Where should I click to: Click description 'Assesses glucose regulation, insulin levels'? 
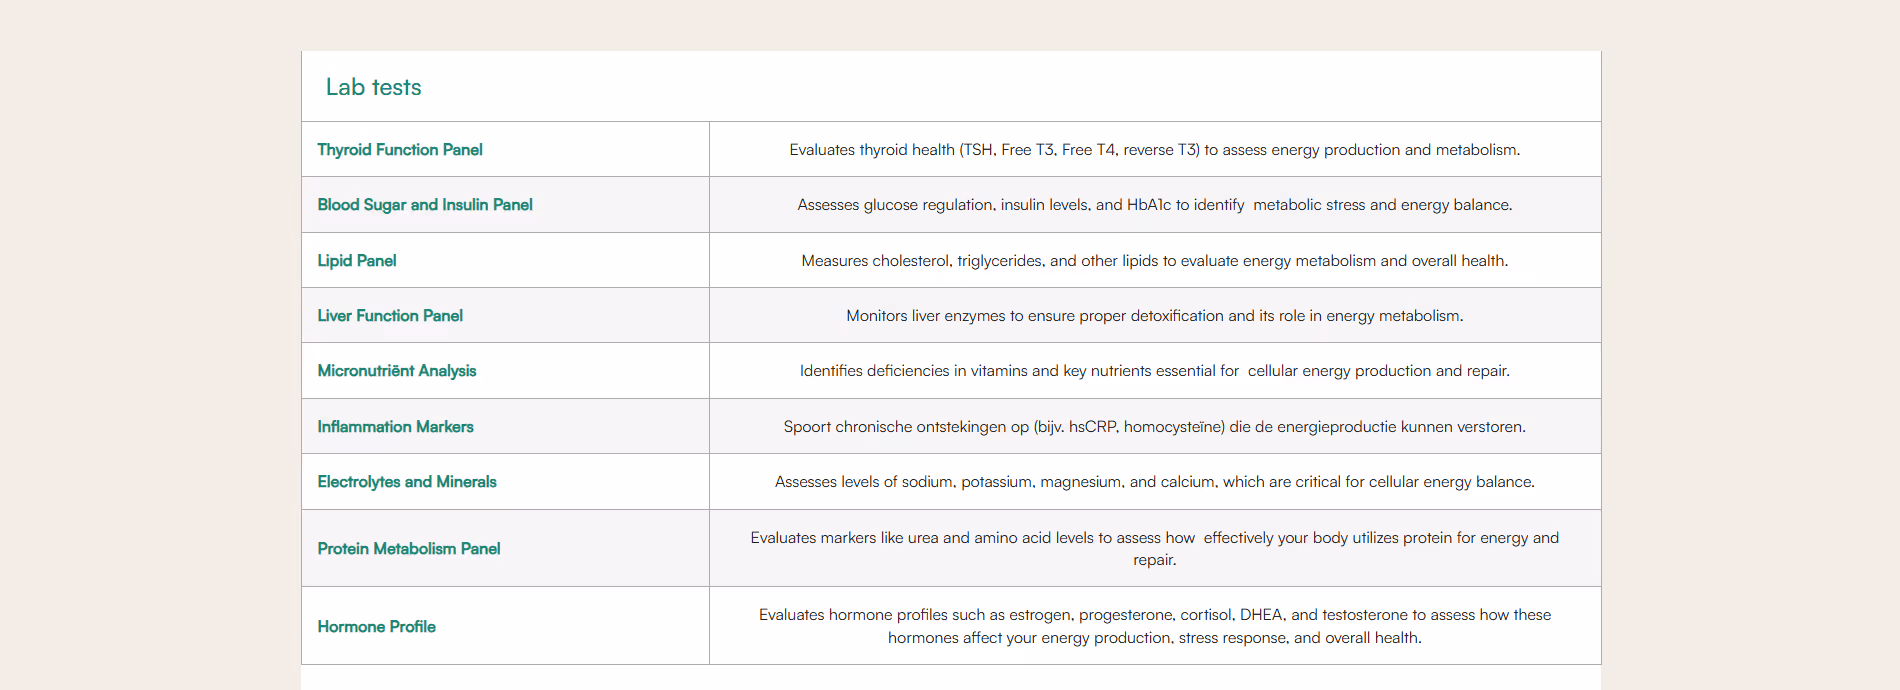point(1155,204)
